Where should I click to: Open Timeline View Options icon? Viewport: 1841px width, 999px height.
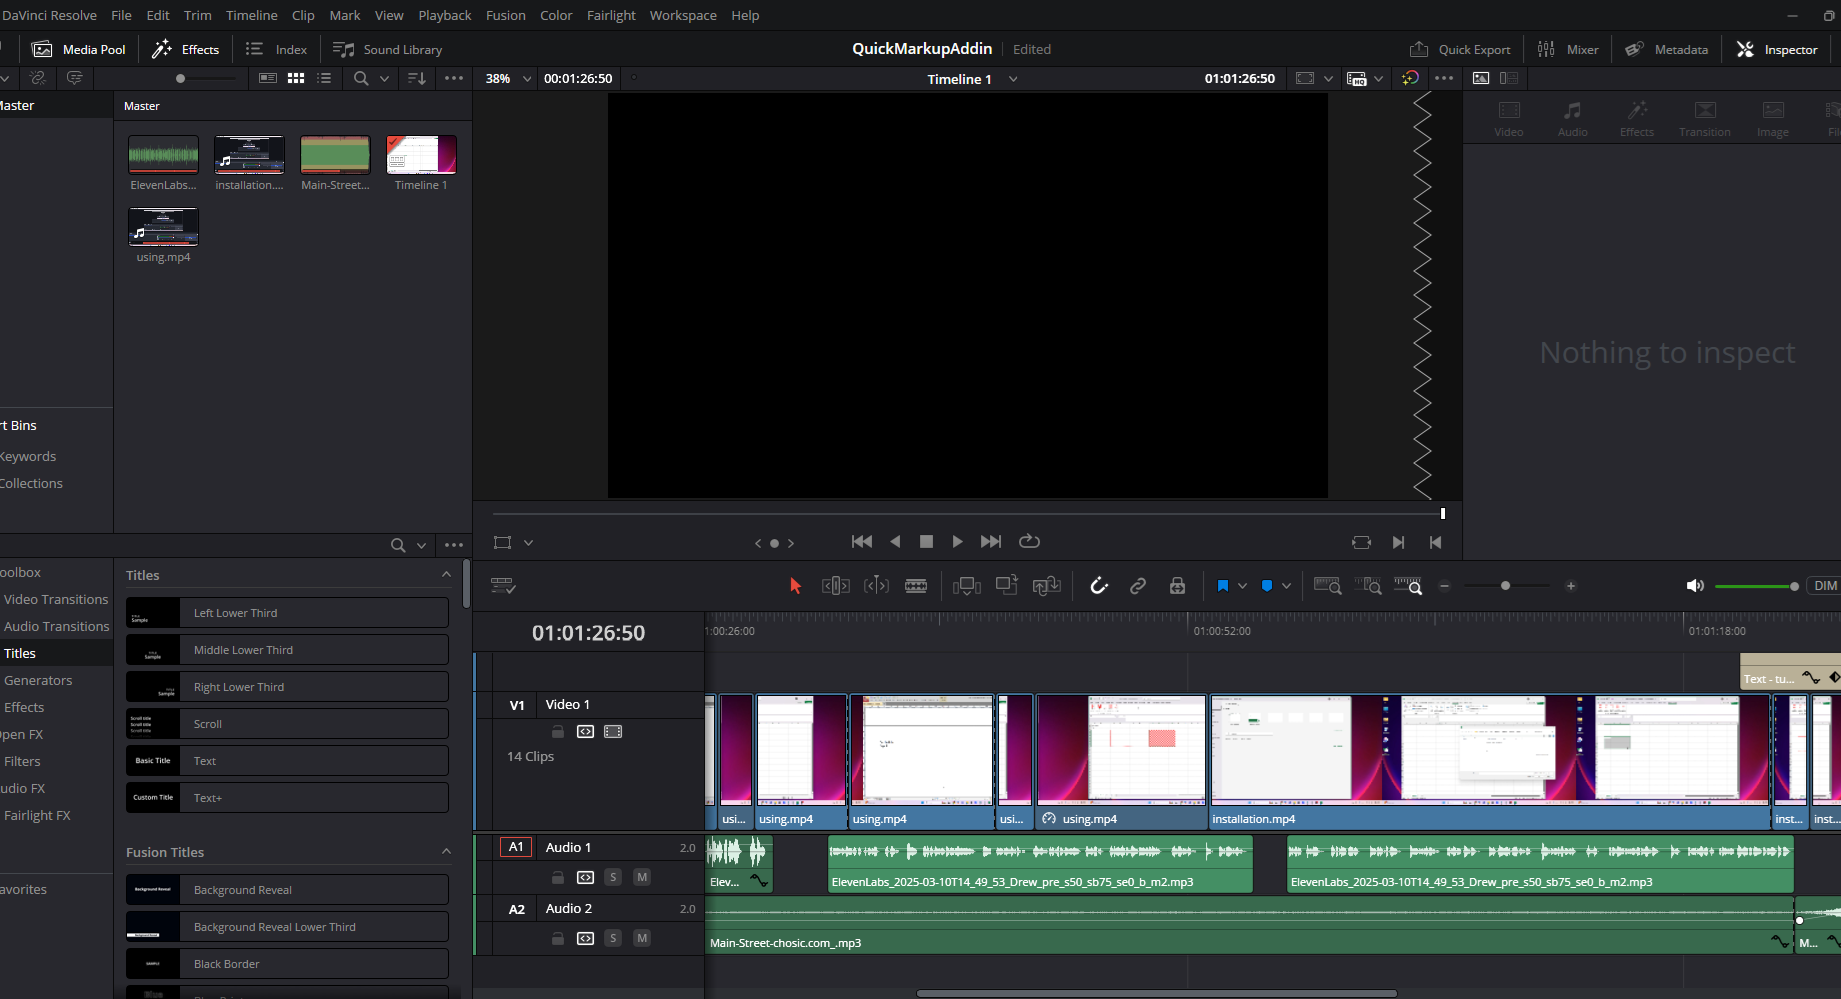503,586
